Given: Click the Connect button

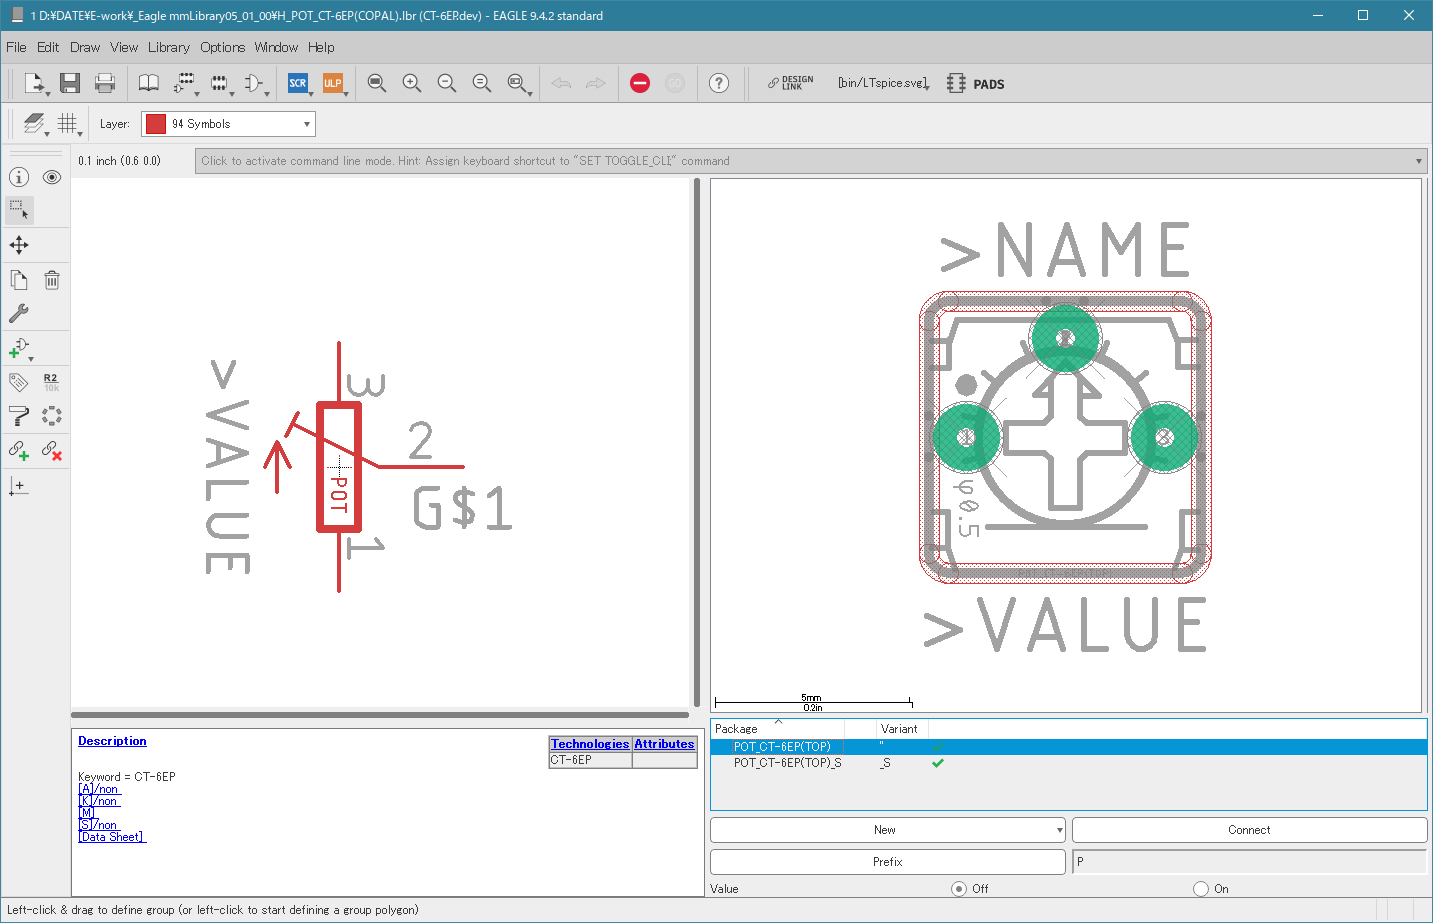Looking at the screenshot, I should point(1249,830).
